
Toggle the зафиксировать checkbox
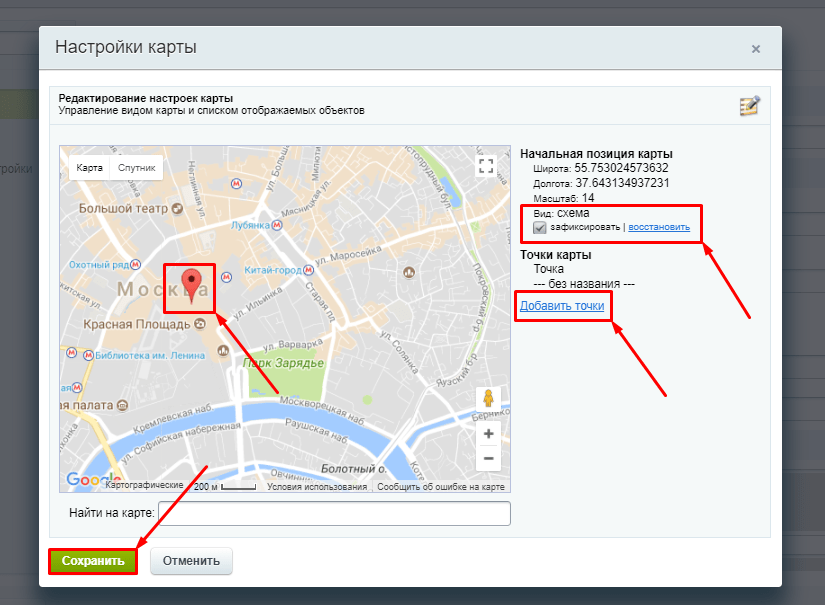point(540,227)
